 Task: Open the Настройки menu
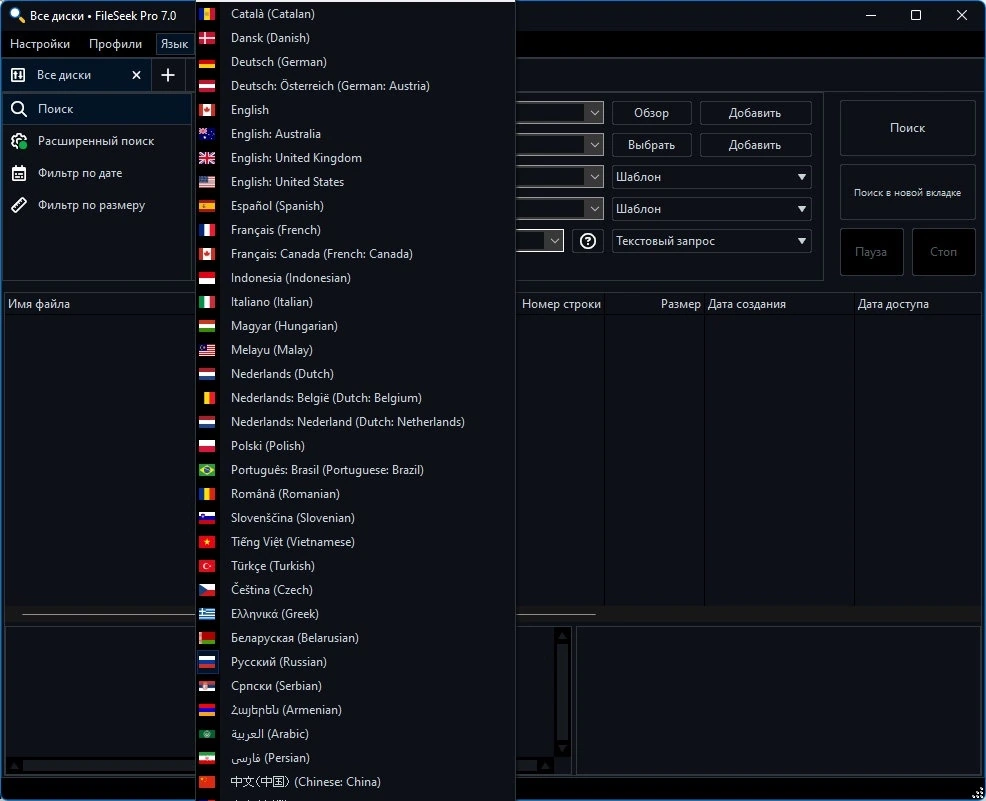tap(40, 44)
